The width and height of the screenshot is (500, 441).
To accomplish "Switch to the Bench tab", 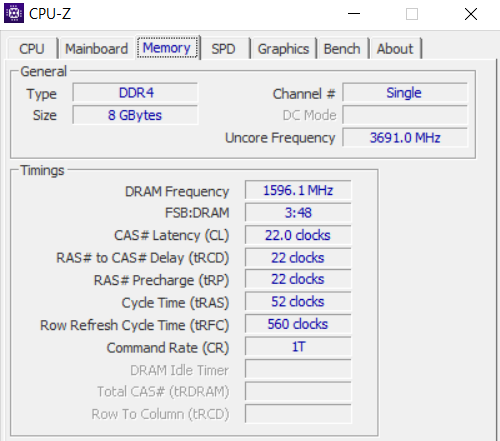I will click(x=342, y=49).
